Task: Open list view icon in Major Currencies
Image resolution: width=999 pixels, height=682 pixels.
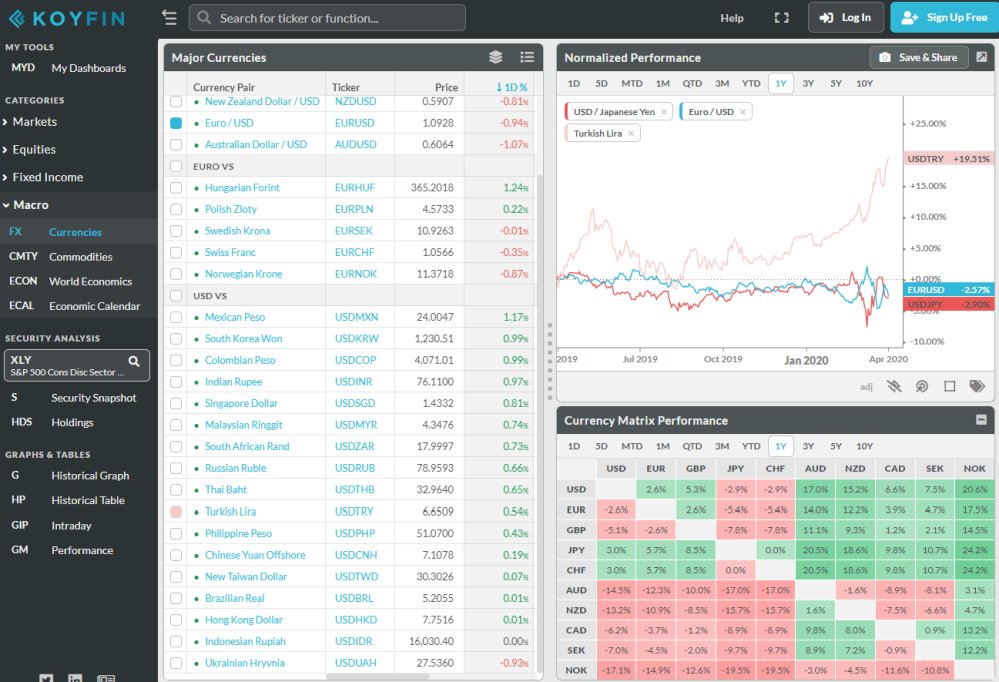Action: pos(527,57)
